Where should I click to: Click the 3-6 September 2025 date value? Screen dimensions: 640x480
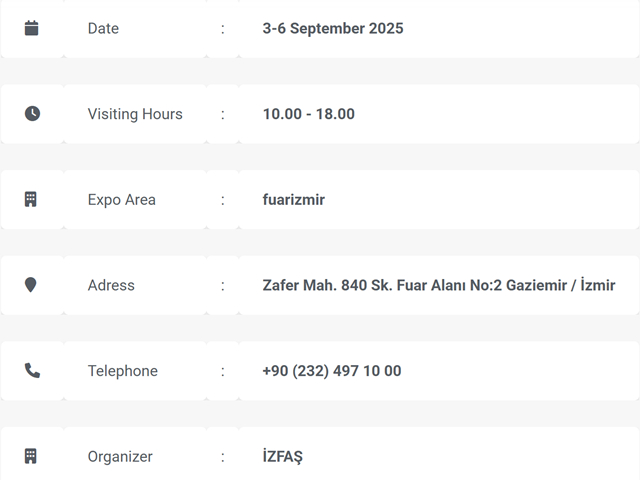[333, 29]
